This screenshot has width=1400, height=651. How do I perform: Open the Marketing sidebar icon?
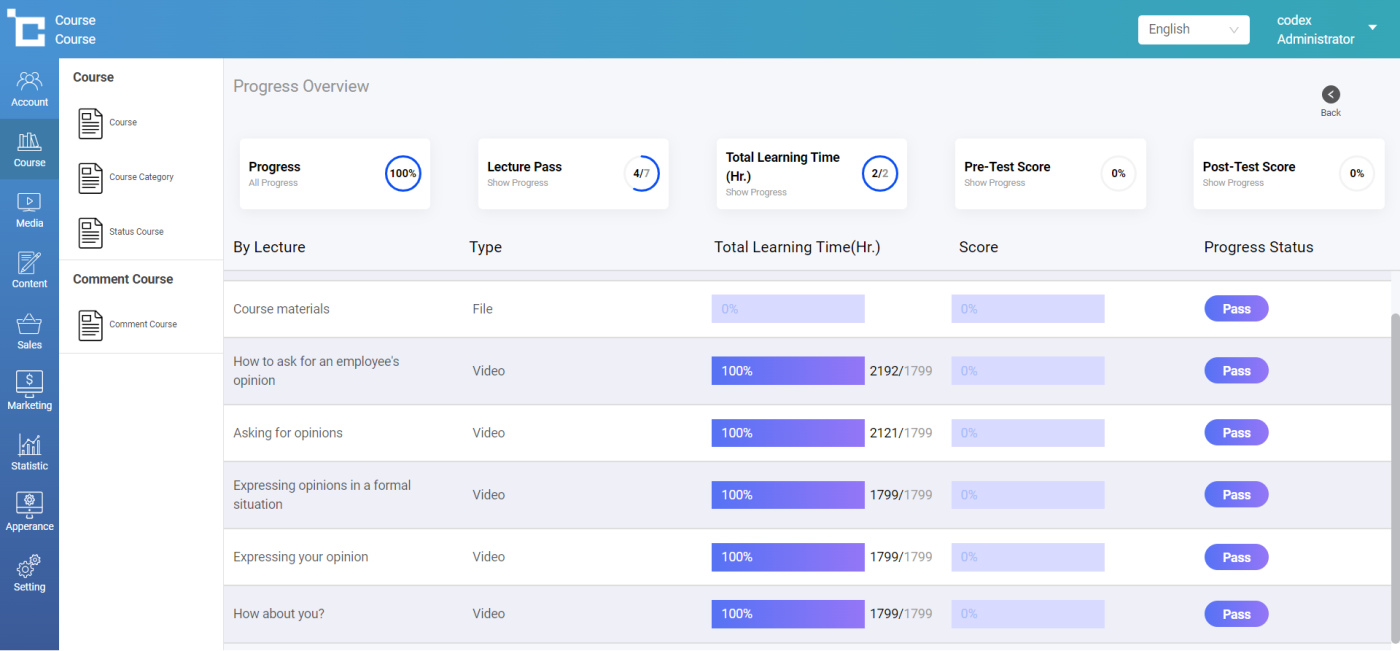(x=29, y=391)
